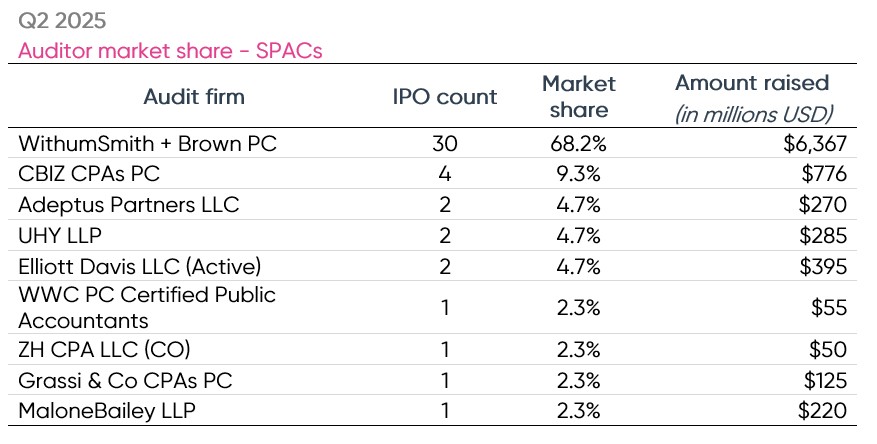Click the UHY LLP firm name
This screenshot has width=877, height=444.
pyautogui.click(x=59, y=236)
